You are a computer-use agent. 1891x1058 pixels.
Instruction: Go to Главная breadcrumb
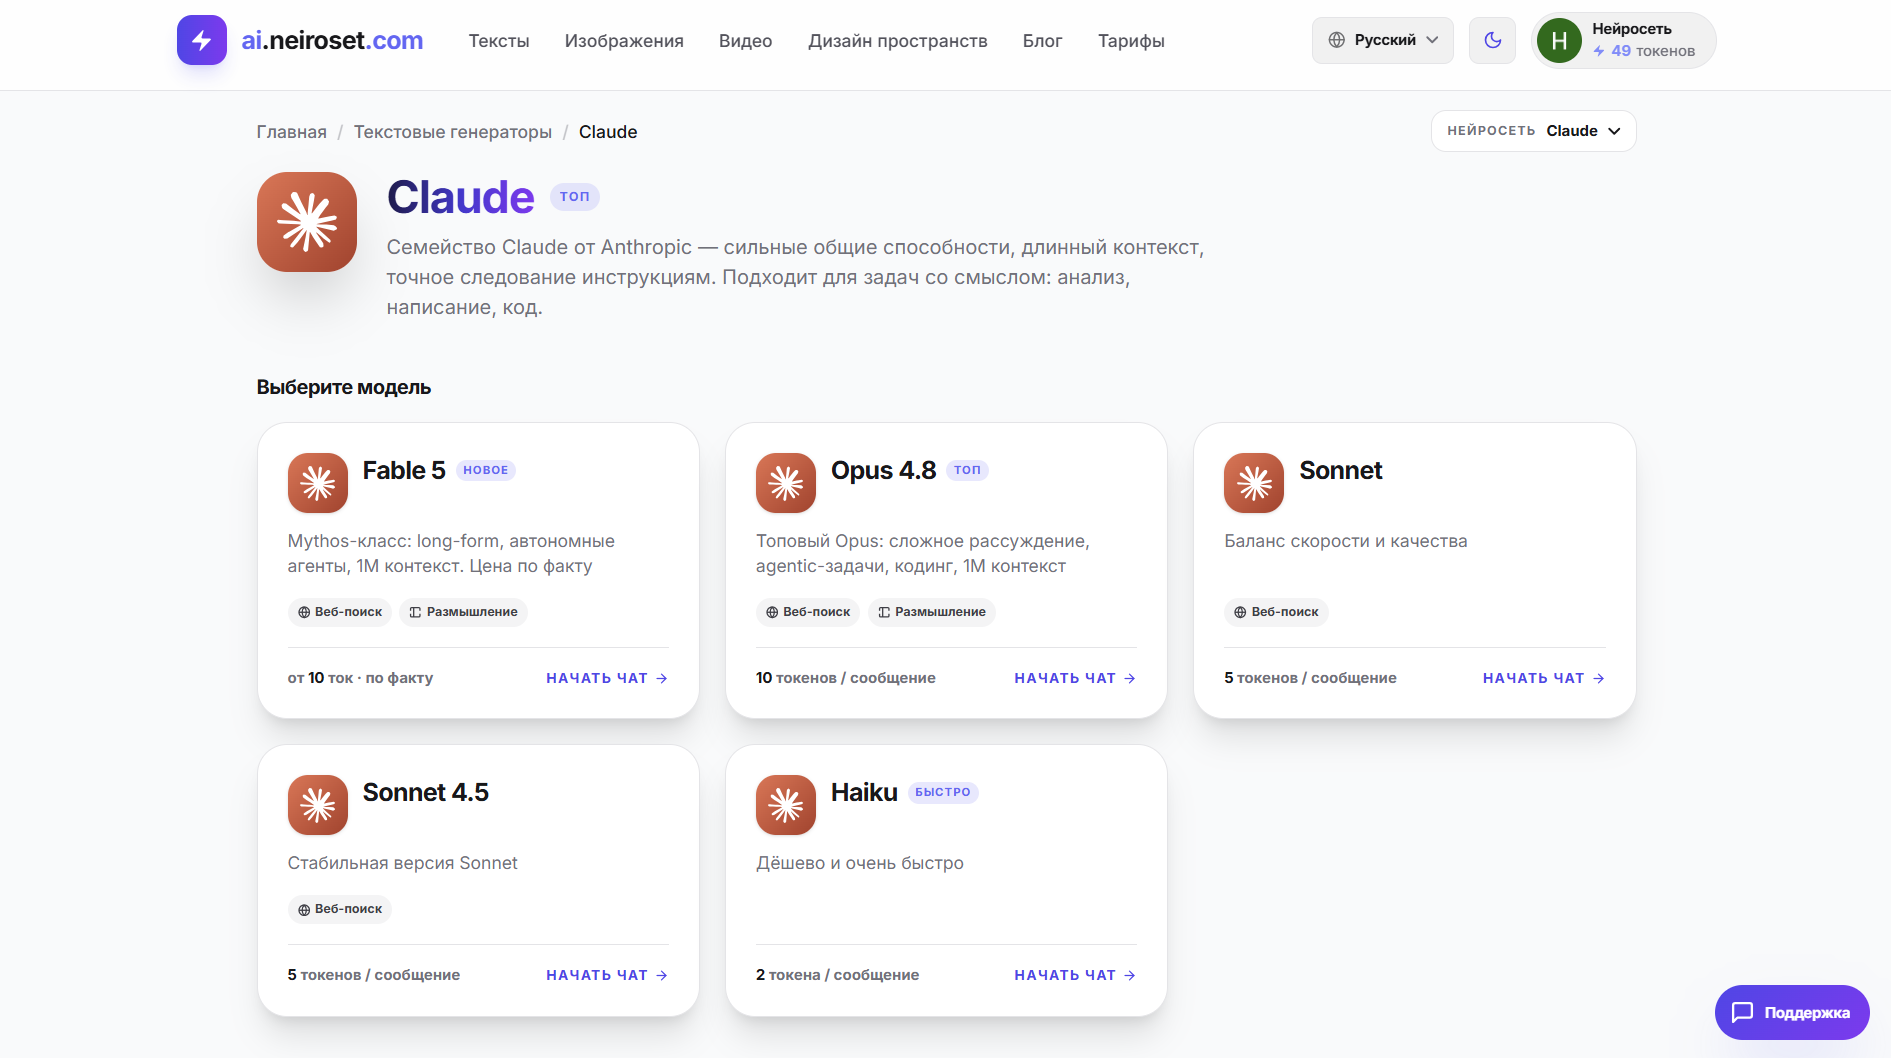[x=291, y=132]
